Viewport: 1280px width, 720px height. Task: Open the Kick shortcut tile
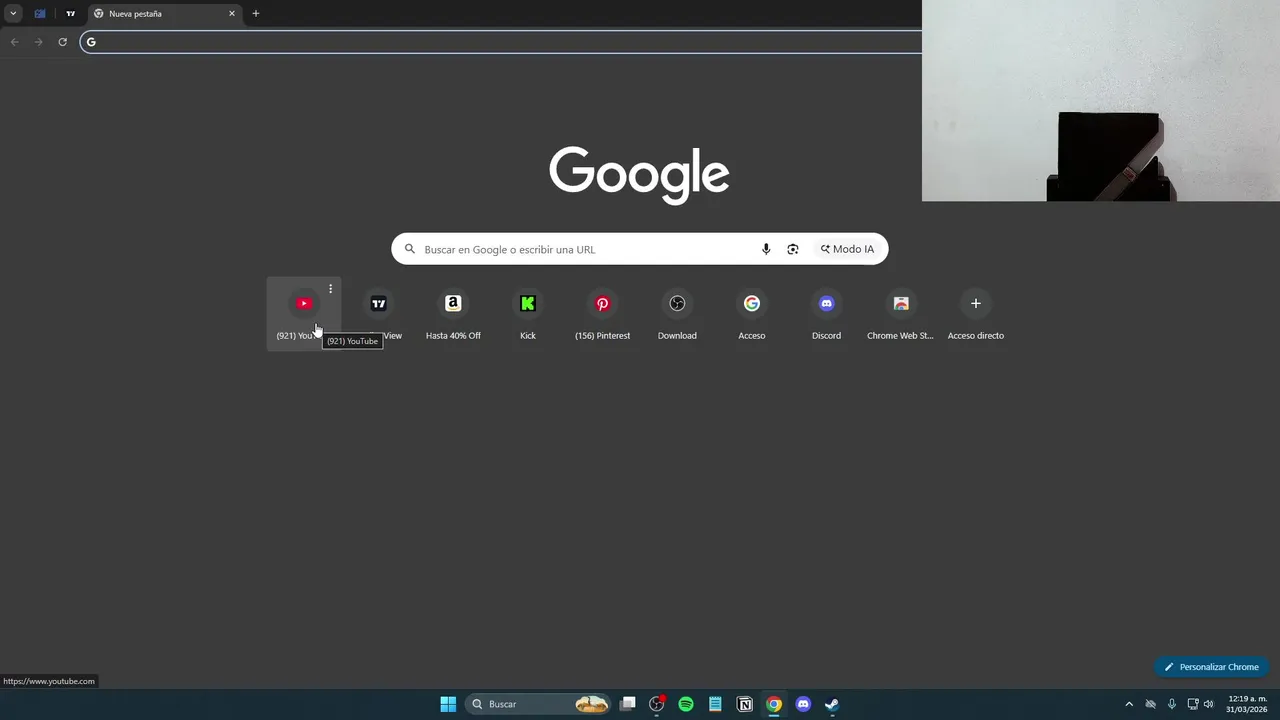coord(528,313)
